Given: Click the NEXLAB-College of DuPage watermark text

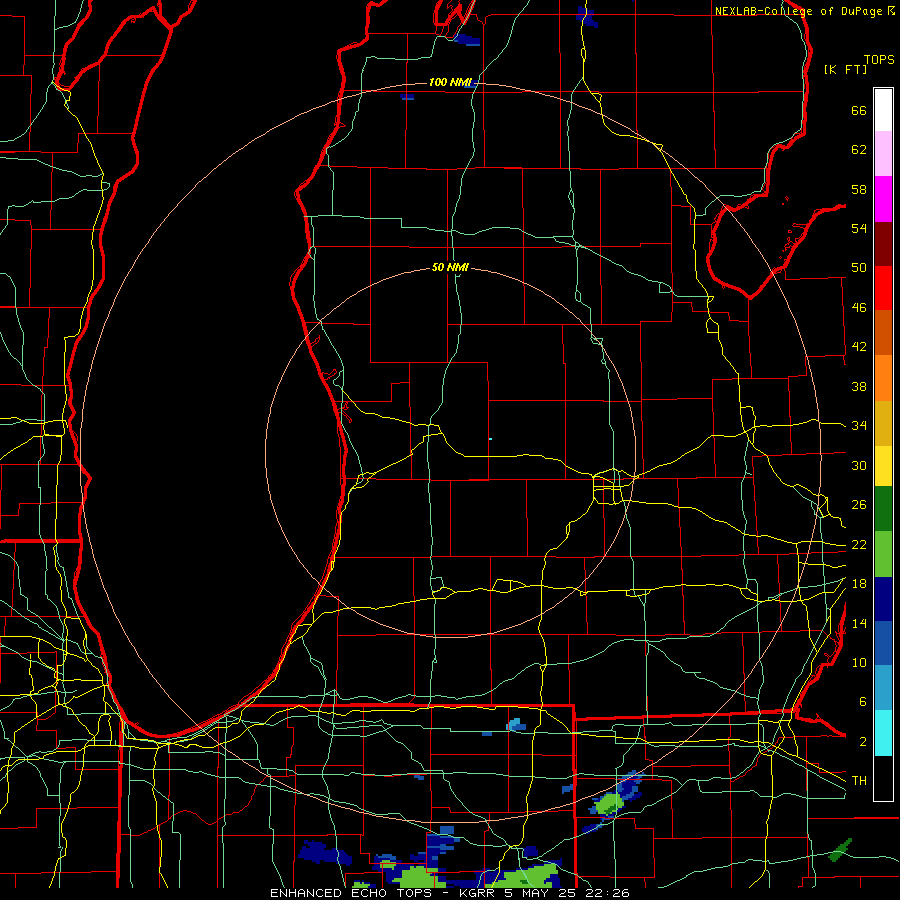Looking at the screenshot, I should pos(804,11).
